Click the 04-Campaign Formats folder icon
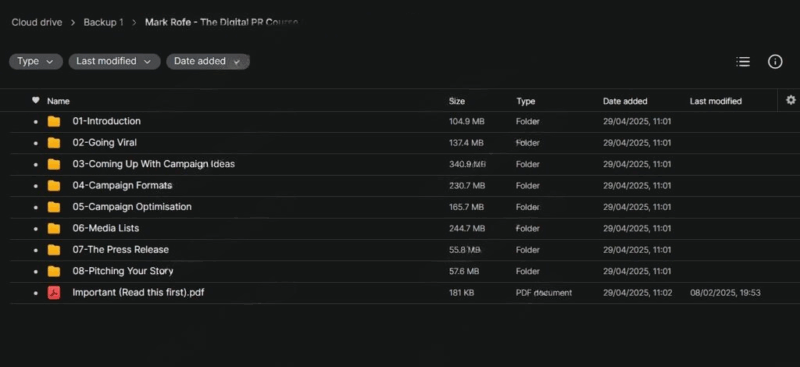The width and height of the screenshot is (800, 367). tap(54, 186)
